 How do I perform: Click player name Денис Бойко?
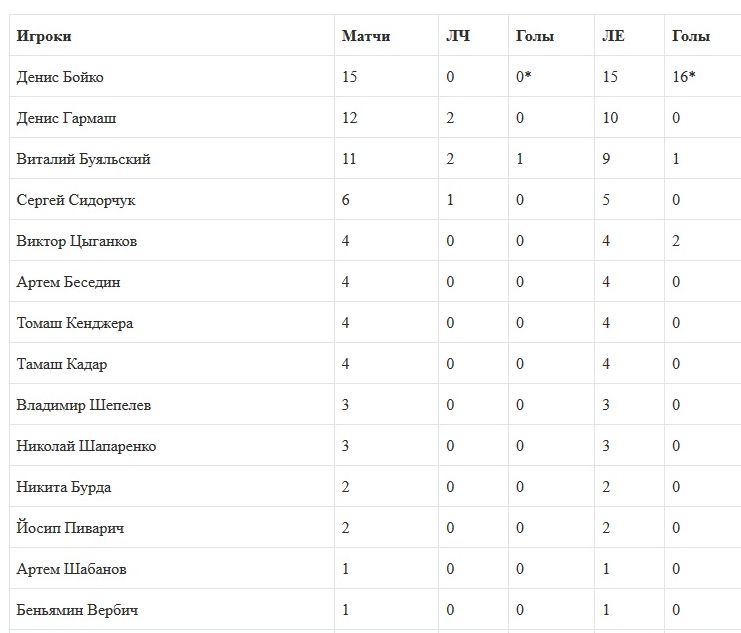pos(60,77)
